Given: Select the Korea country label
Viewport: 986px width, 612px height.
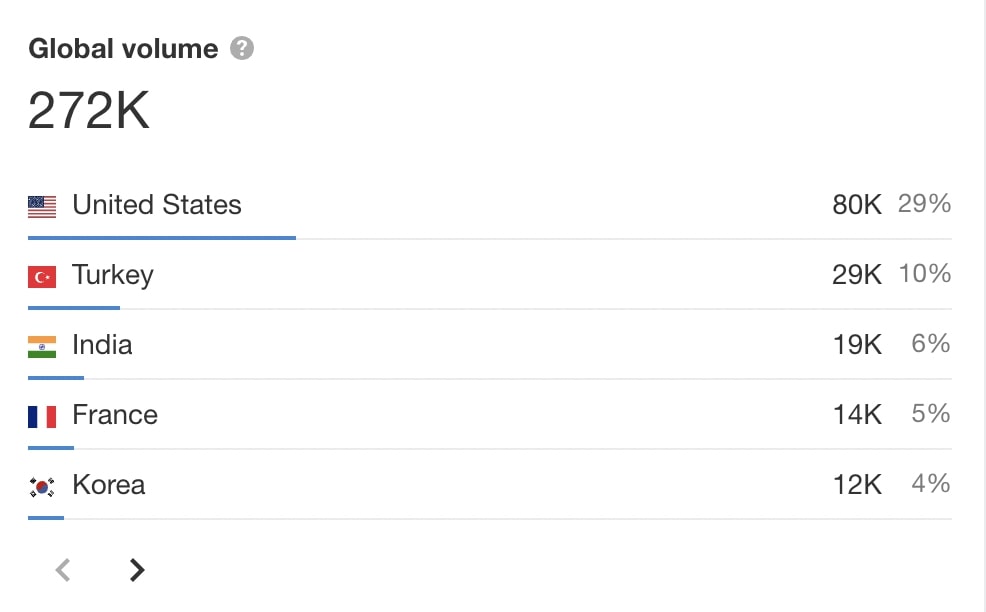Looking at the screenshot, I should click(x=109, y=485).
